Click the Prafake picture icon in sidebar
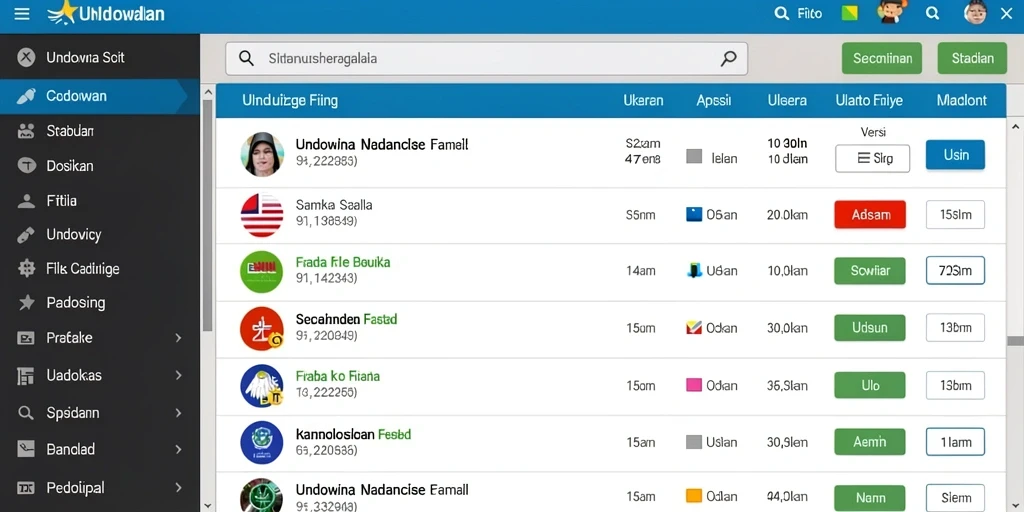The width and height of the screenshot is (1024, 512). point(25,338)
